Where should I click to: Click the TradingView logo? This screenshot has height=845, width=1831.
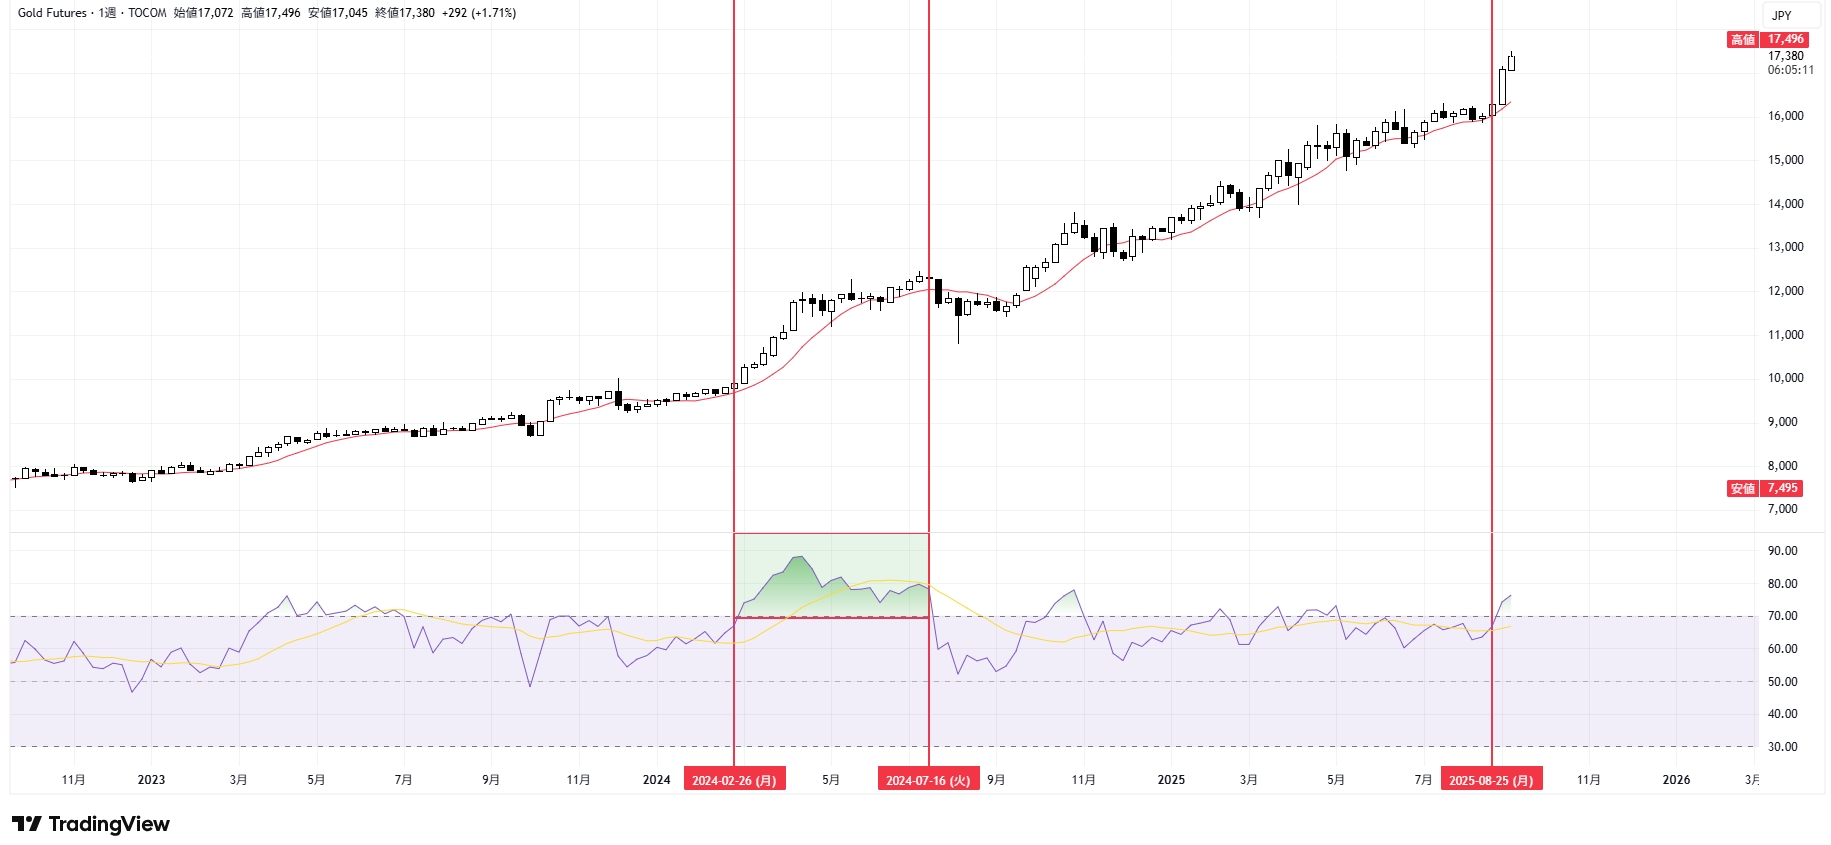(x=91, y=824)
